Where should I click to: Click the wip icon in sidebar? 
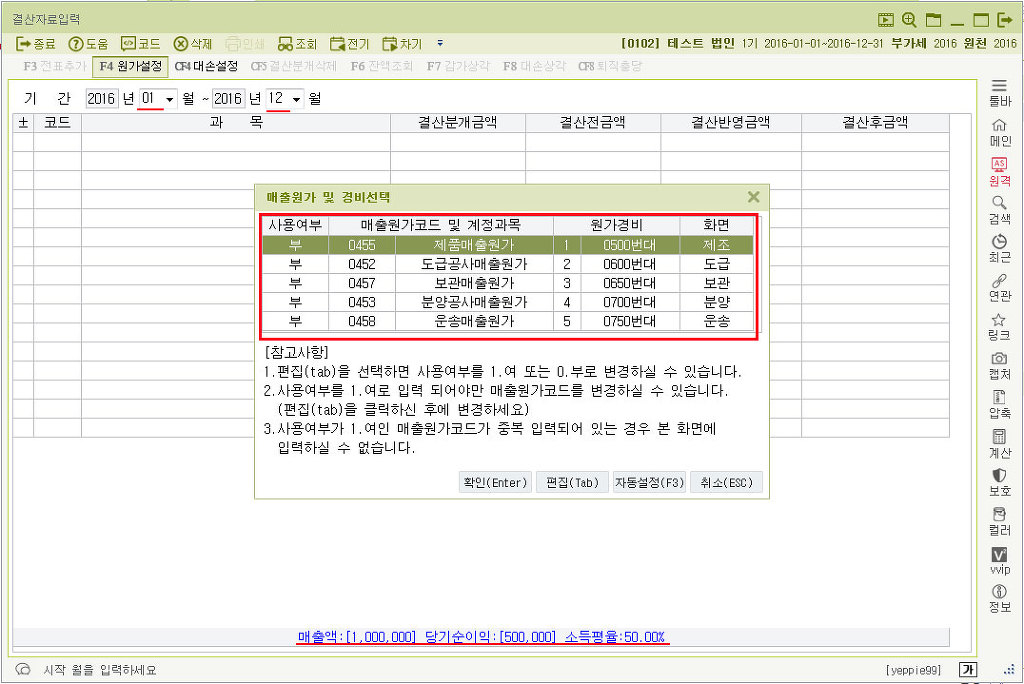point(999,561)
